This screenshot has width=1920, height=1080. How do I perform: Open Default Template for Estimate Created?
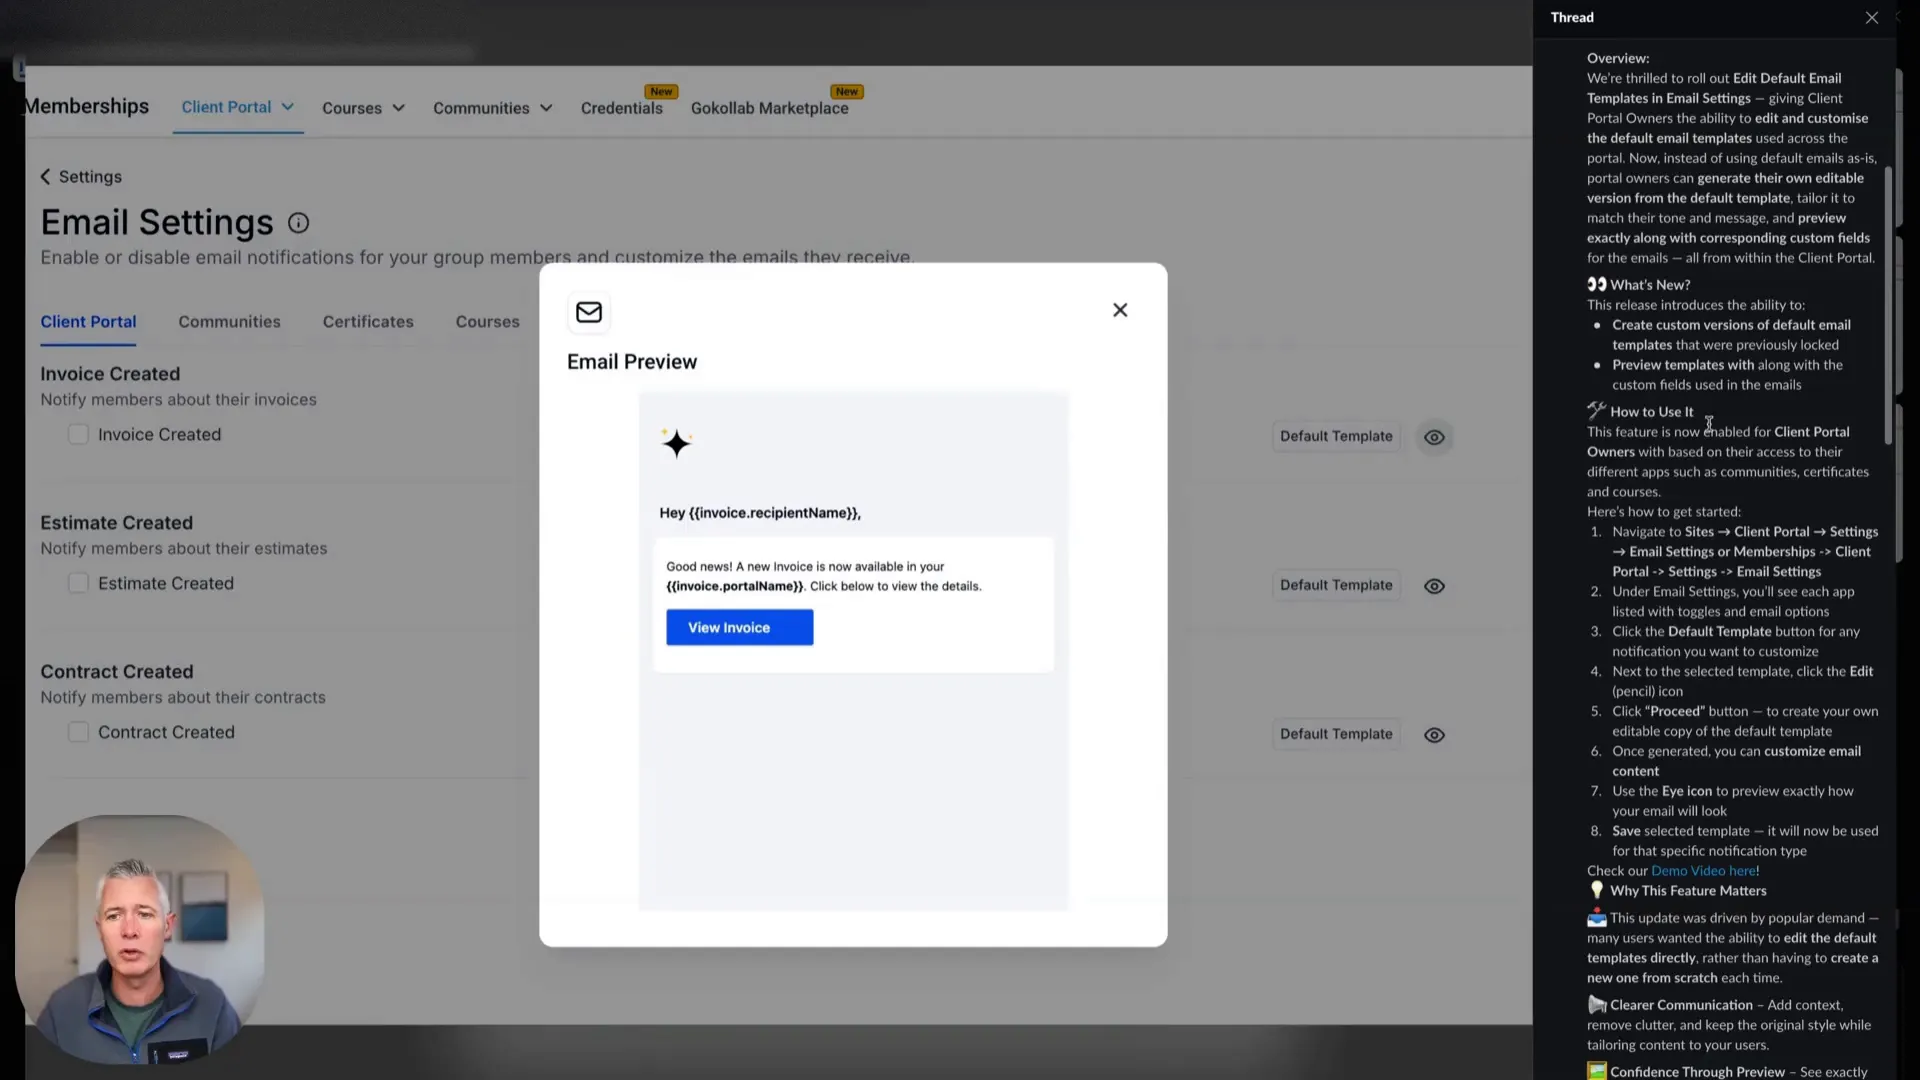pyautogui.click(x=1336, y=585)
